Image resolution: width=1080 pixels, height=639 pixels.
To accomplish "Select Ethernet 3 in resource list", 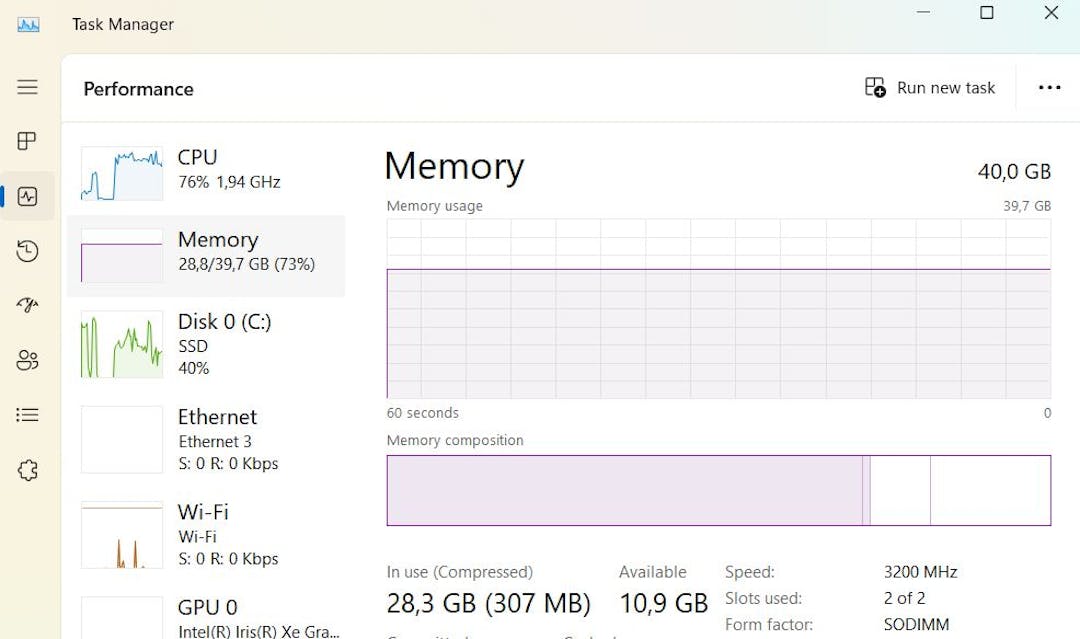I will pos(206,439).
